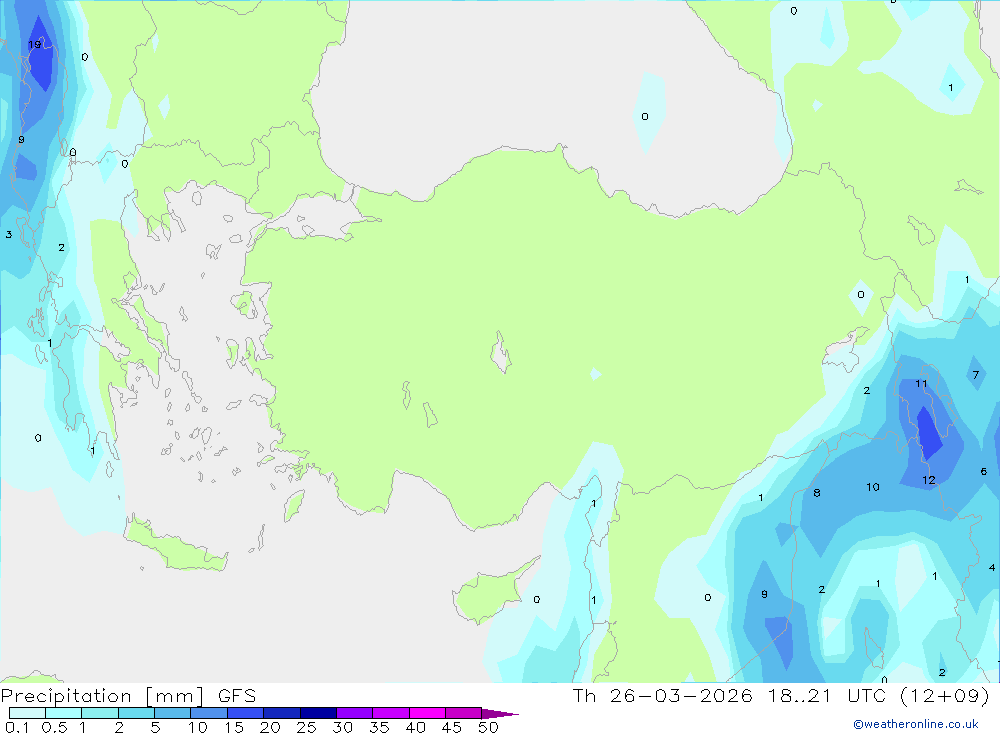Click the date 'Th 26-03-2026'
Image resolution: width=1000 pixels, height=733 pixels.
(662, 696)
